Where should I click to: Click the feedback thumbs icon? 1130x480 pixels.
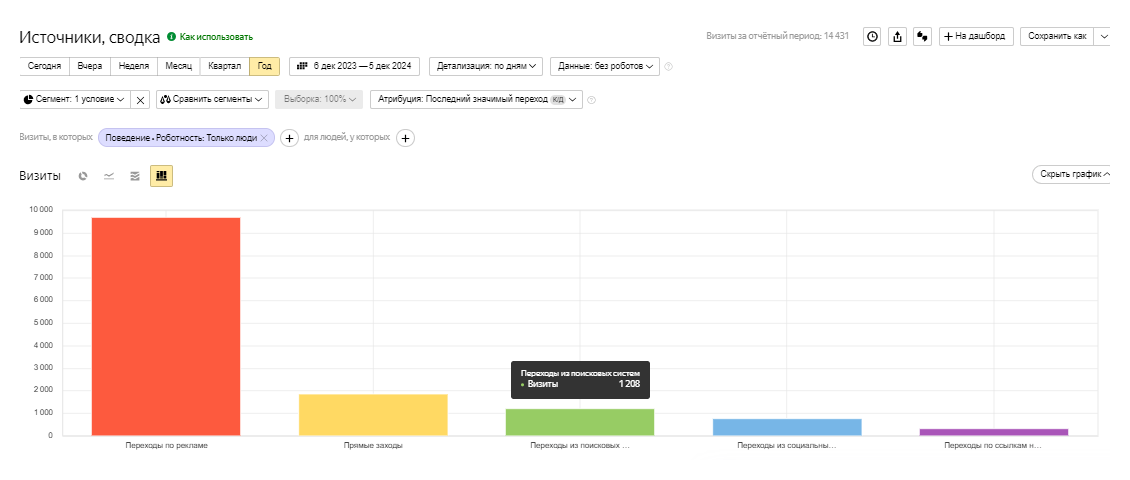[923, 36]
